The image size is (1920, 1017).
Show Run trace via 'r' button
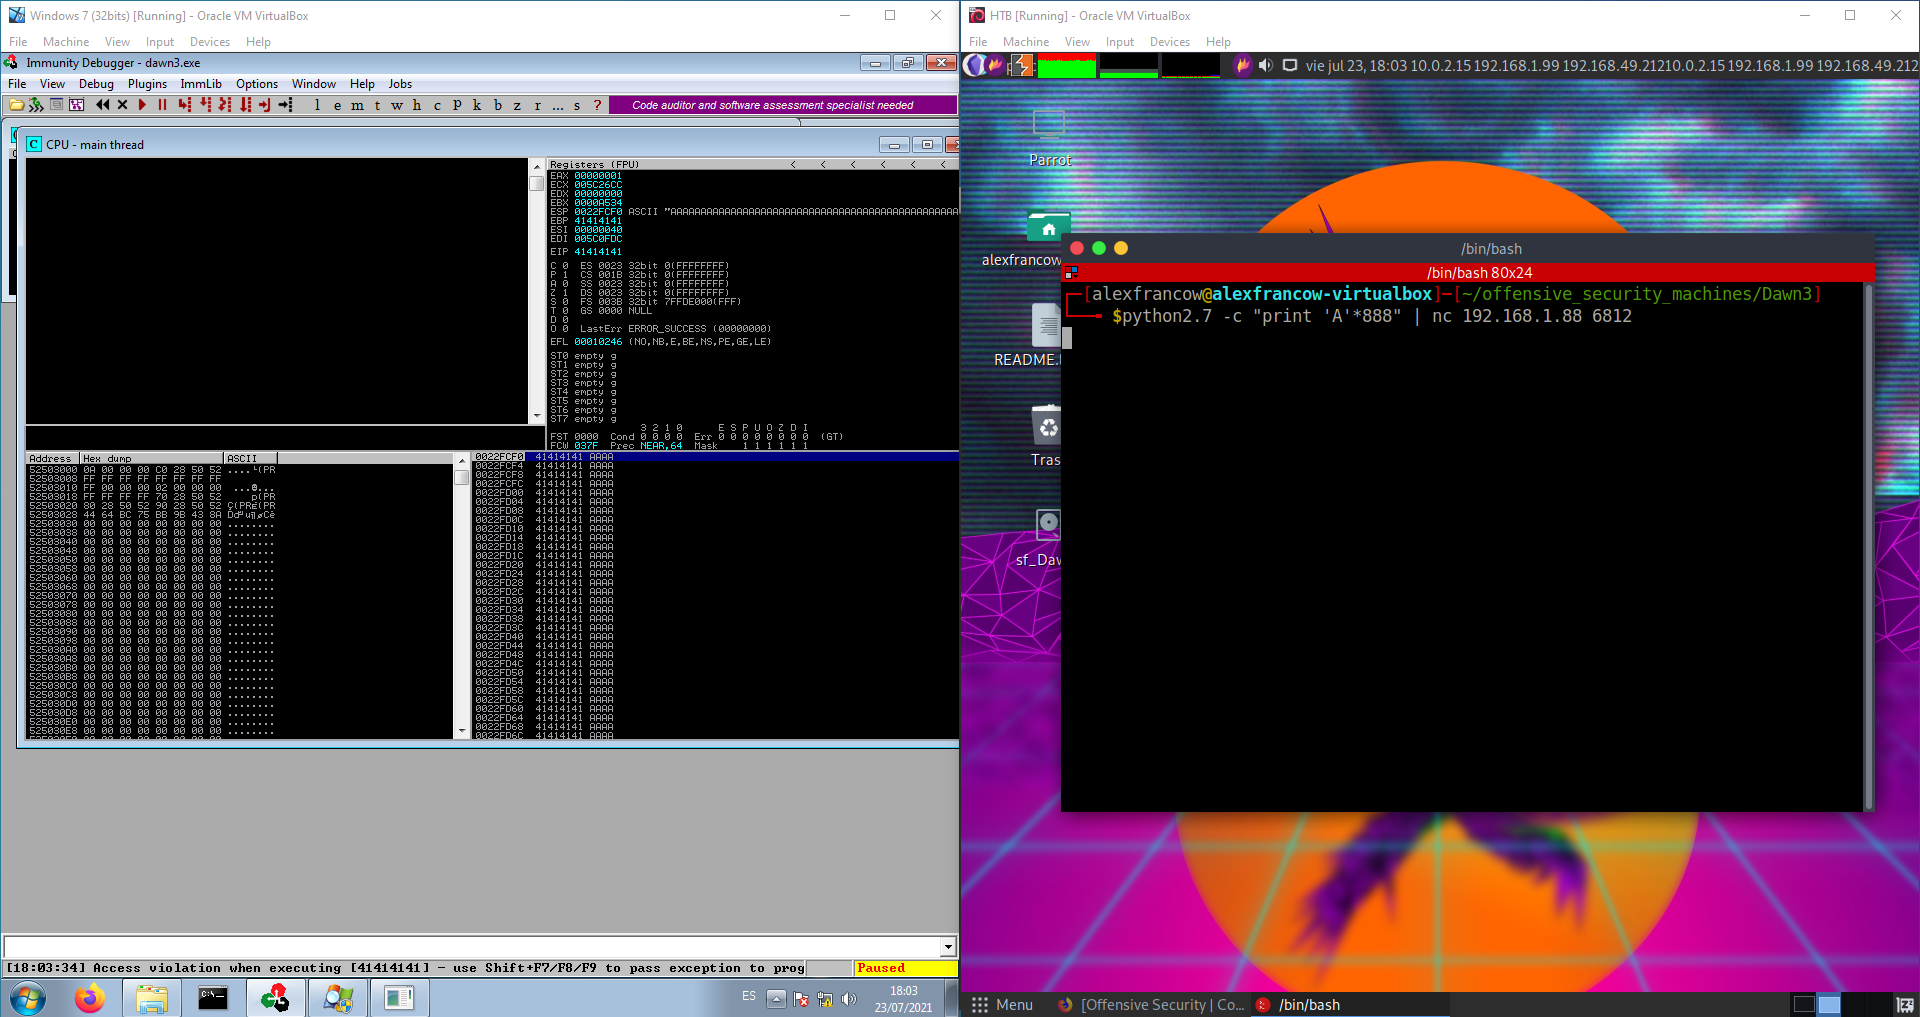click(537, 105)
